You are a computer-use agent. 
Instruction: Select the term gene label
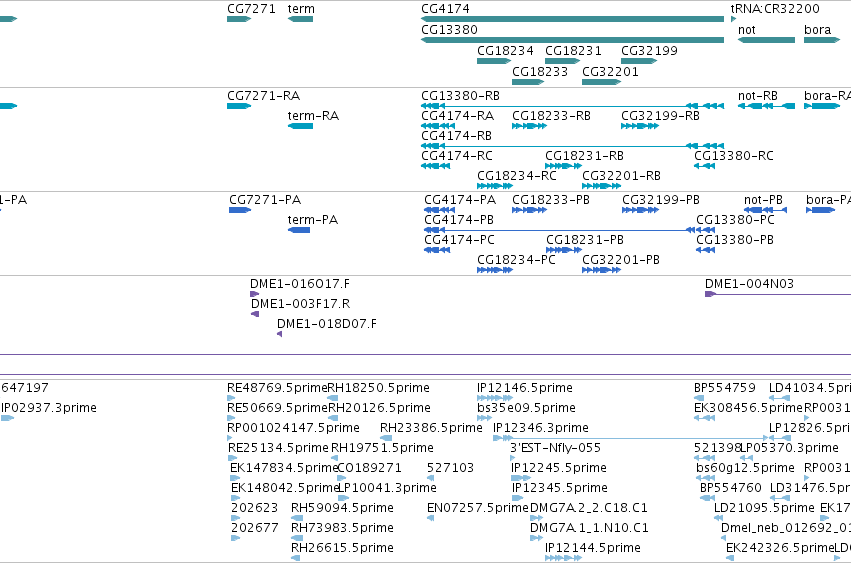click(301, 9)
